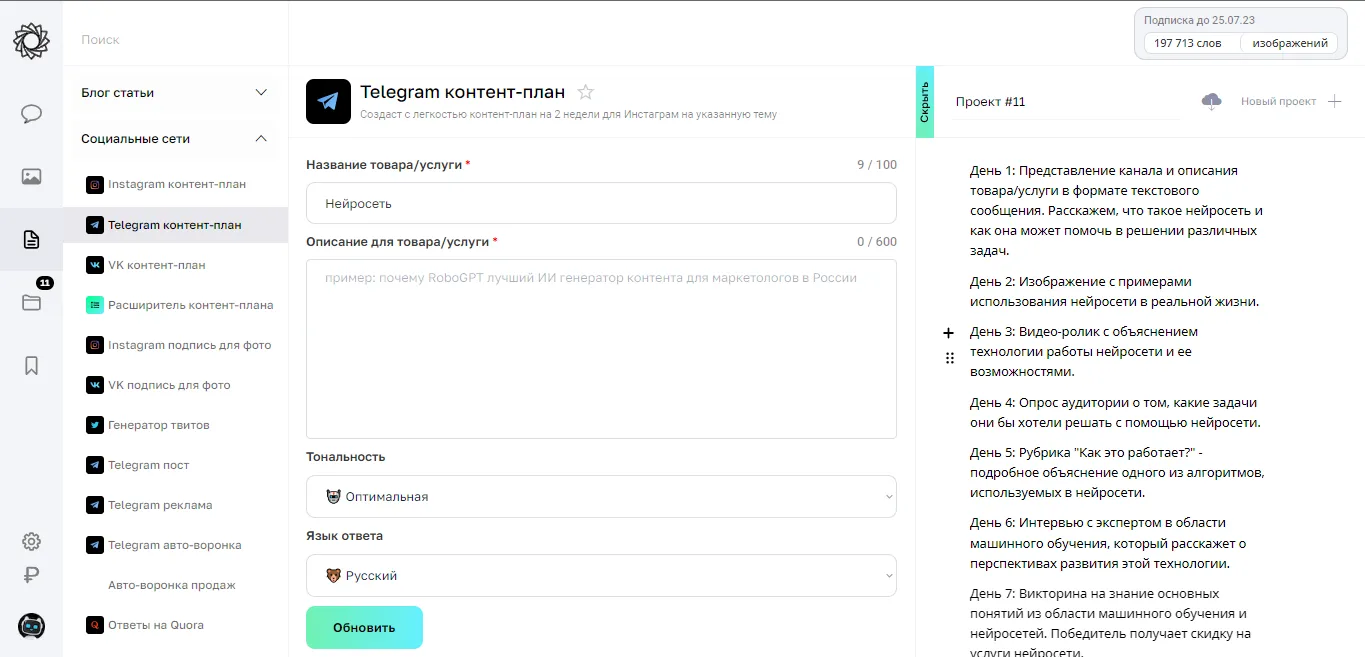This screenshot has width=1365, height=657.
Task: Click Instagram icon of Instagram подпись для фото
Action: (95, 345)
